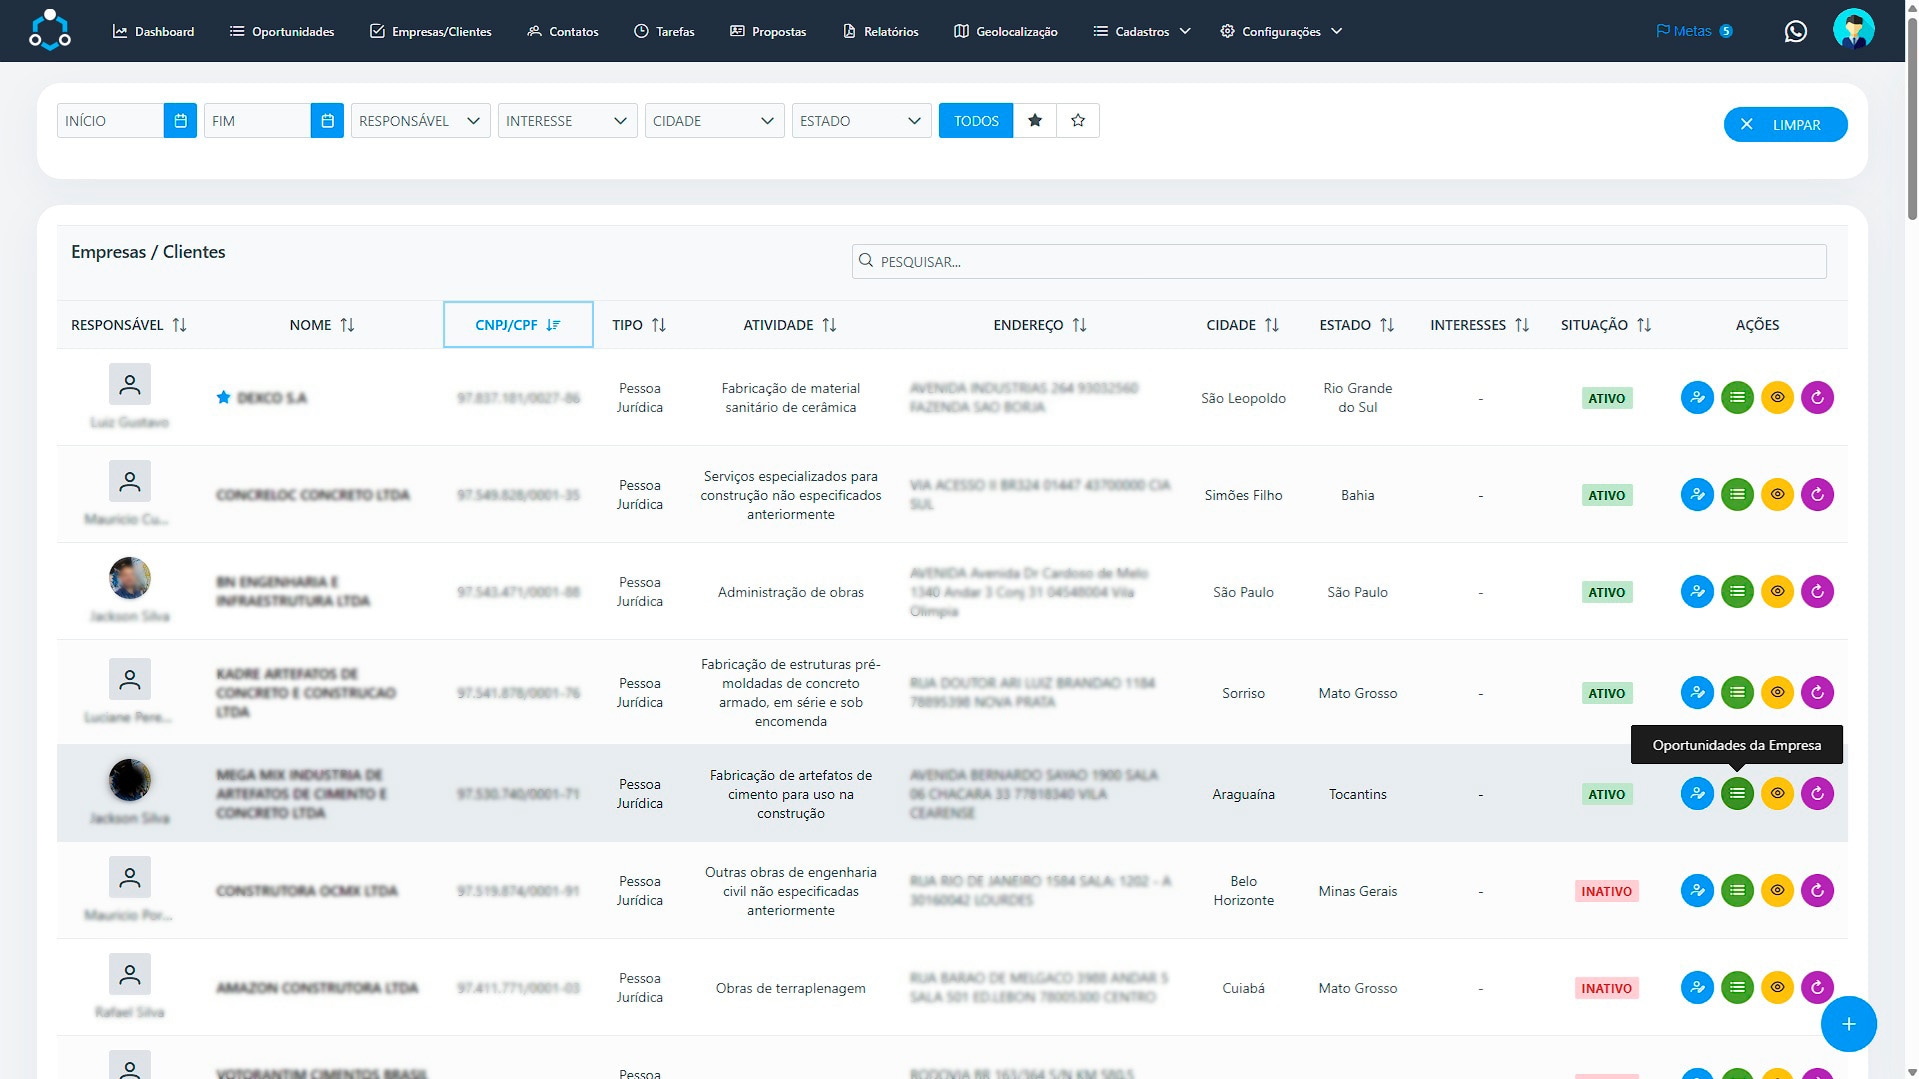The height and width of the screenshot is (1079, 1919).
Task: View details via yellow eye icon, Sorriso row
Action: point(1777,693)
